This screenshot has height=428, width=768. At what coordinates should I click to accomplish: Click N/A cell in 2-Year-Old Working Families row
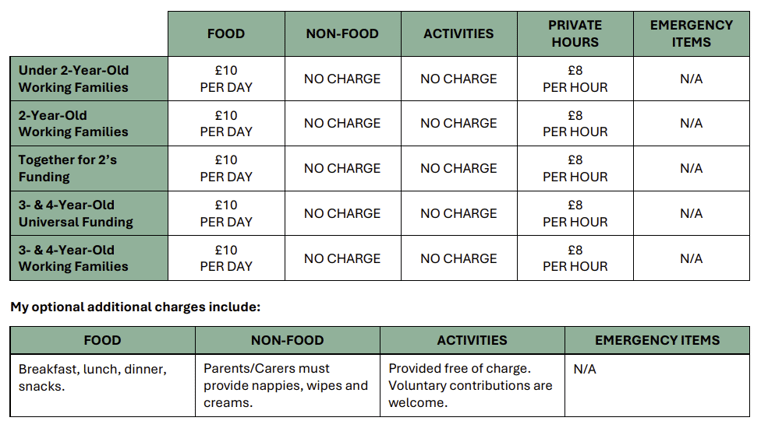point(691,123)
